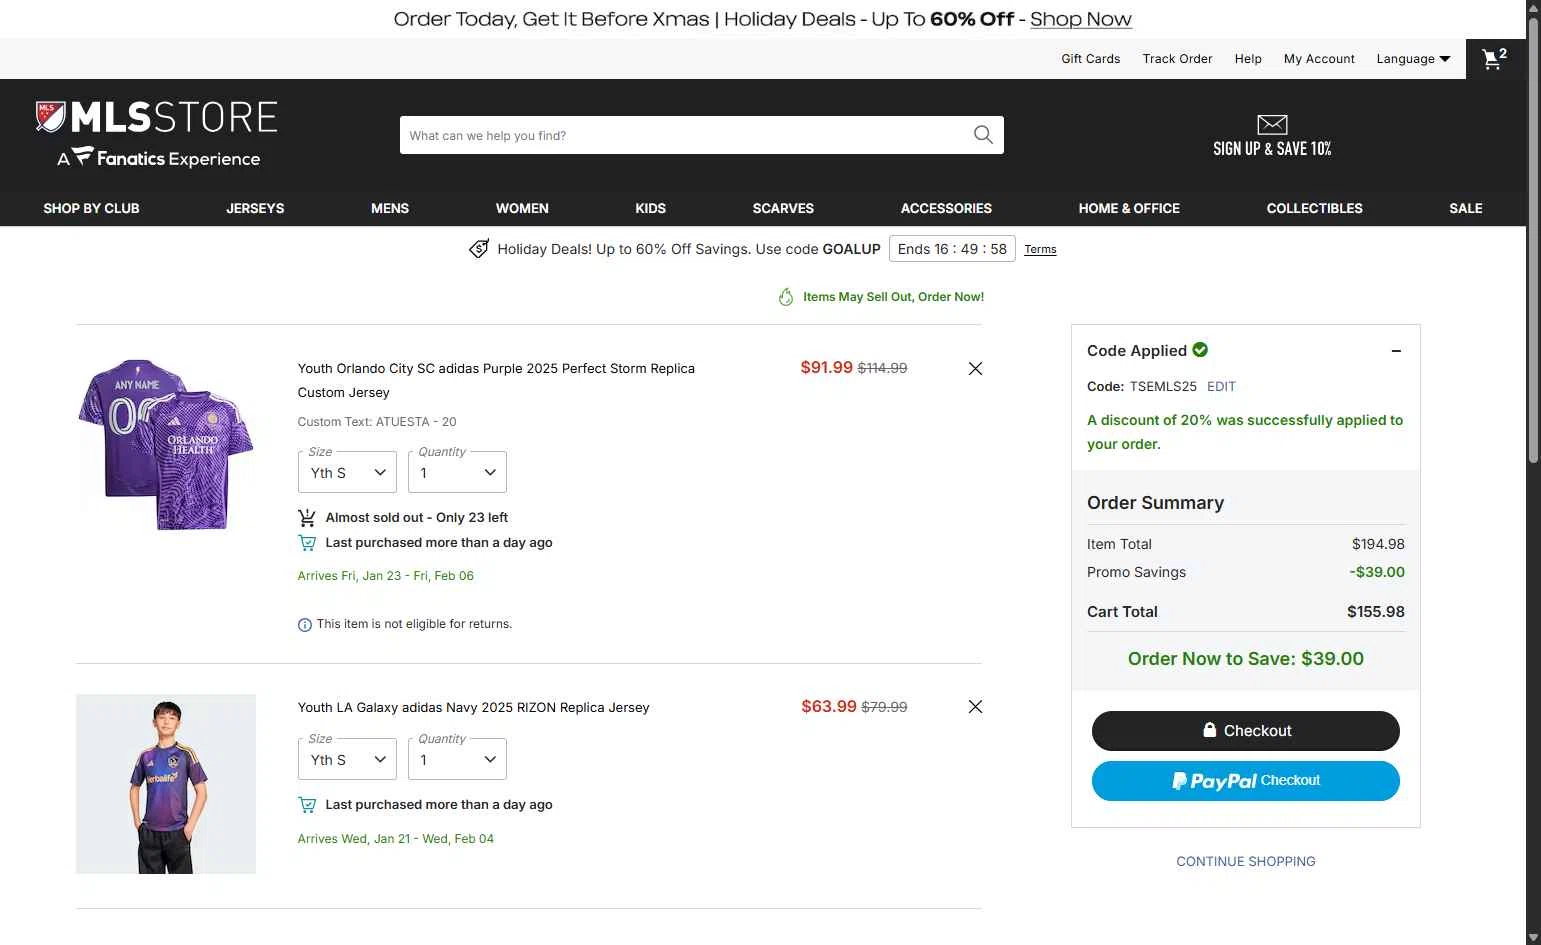Collapse the Code Applied panel with minus

pyautogui.click(x=1396, y=351)
